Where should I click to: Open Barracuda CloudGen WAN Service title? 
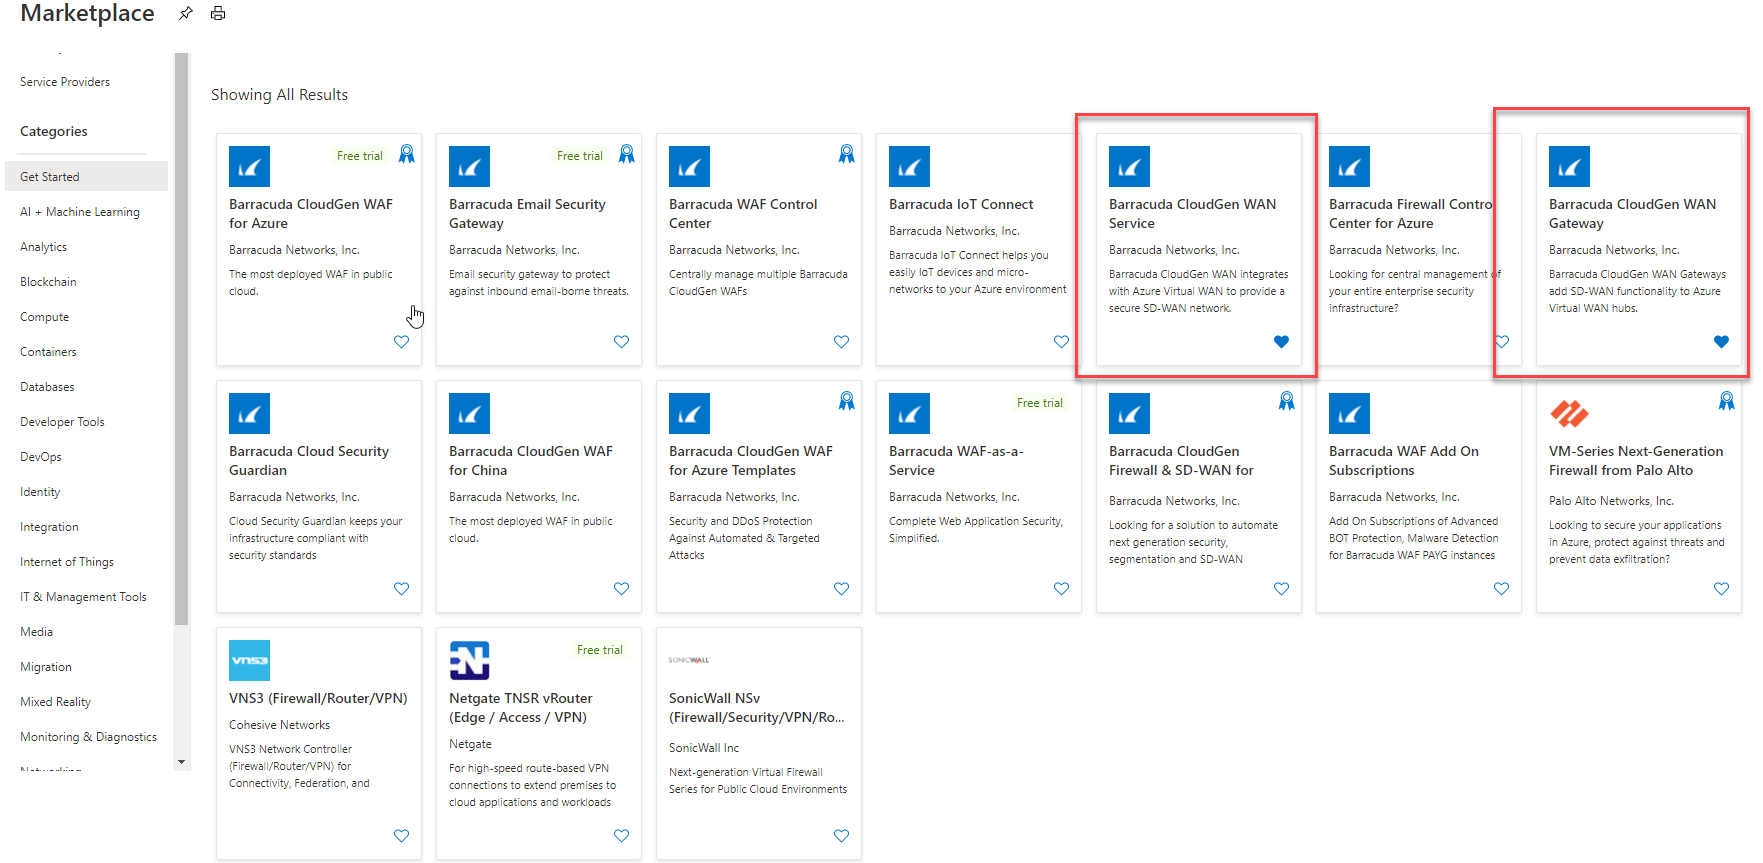1192,214
